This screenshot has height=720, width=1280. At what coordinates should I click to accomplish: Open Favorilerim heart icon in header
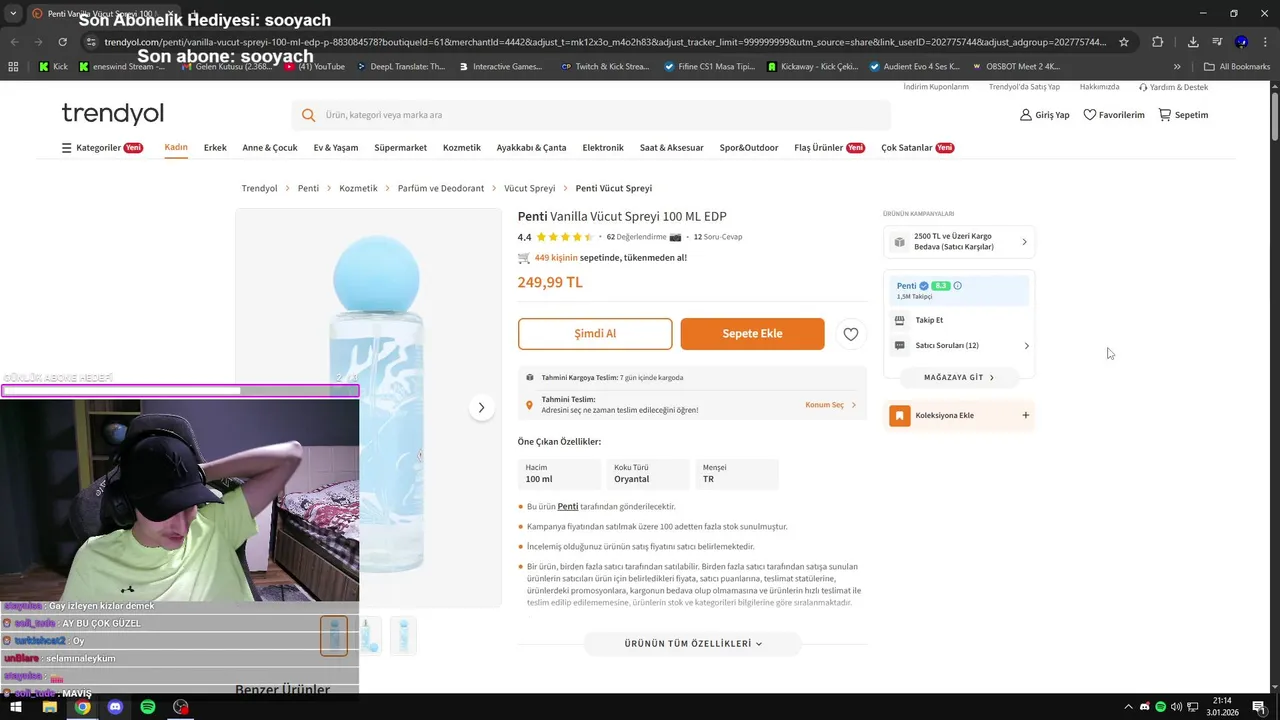[1090, 115]
